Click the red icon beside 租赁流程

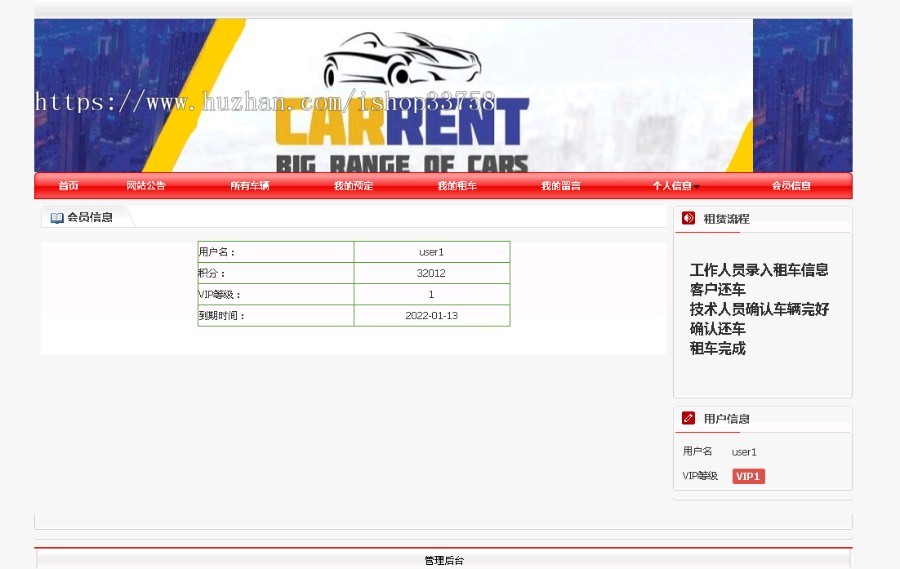tap(688, 218)
